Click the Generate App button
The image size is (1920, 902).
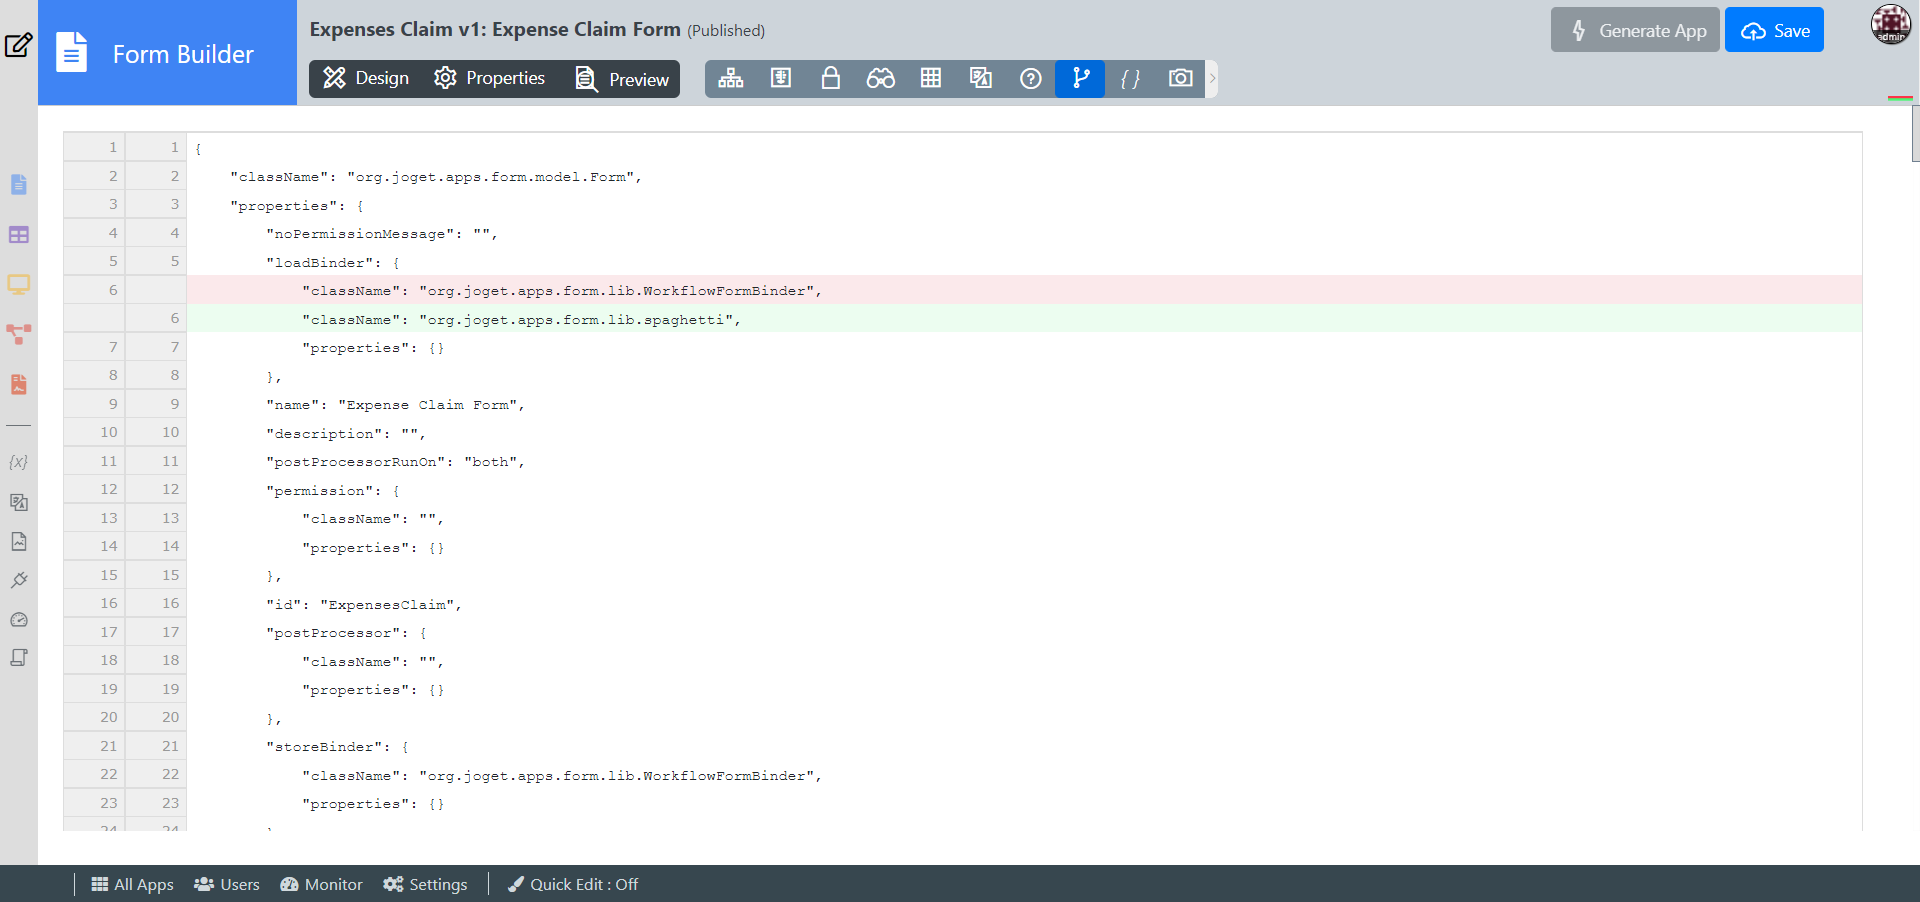coord(1635,30)
